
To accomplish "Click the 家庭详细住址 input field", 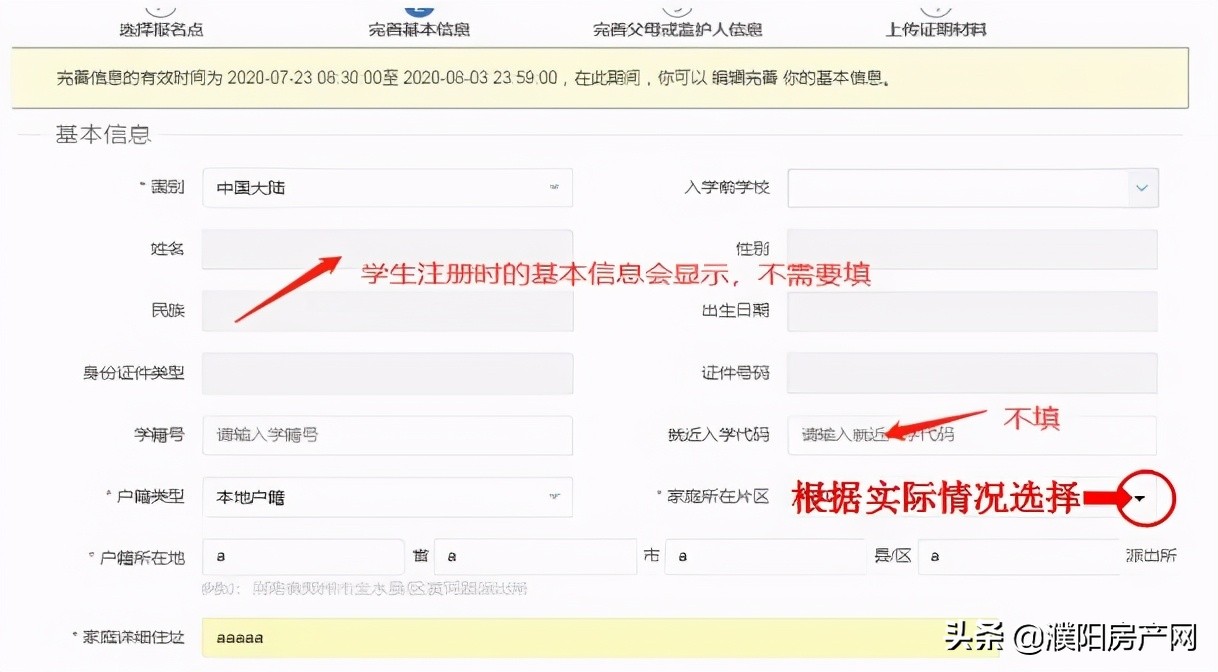I will 600,637.
